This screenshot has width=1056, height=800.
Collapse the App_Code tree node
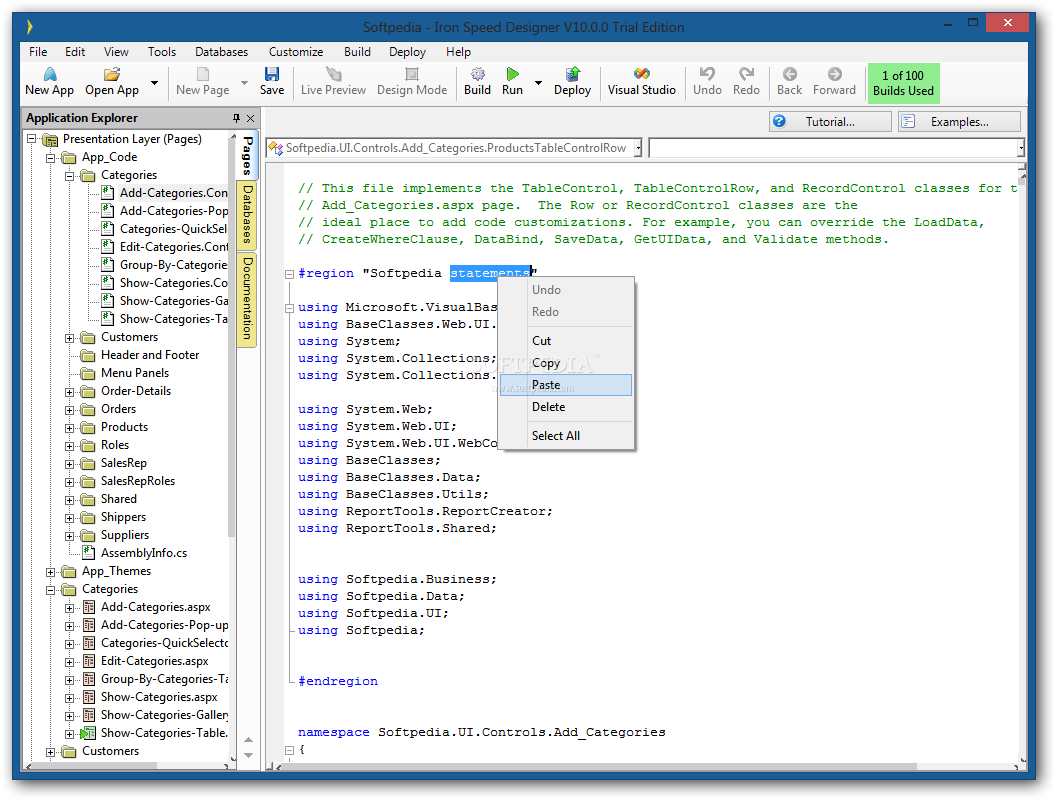tap(51, 158)
